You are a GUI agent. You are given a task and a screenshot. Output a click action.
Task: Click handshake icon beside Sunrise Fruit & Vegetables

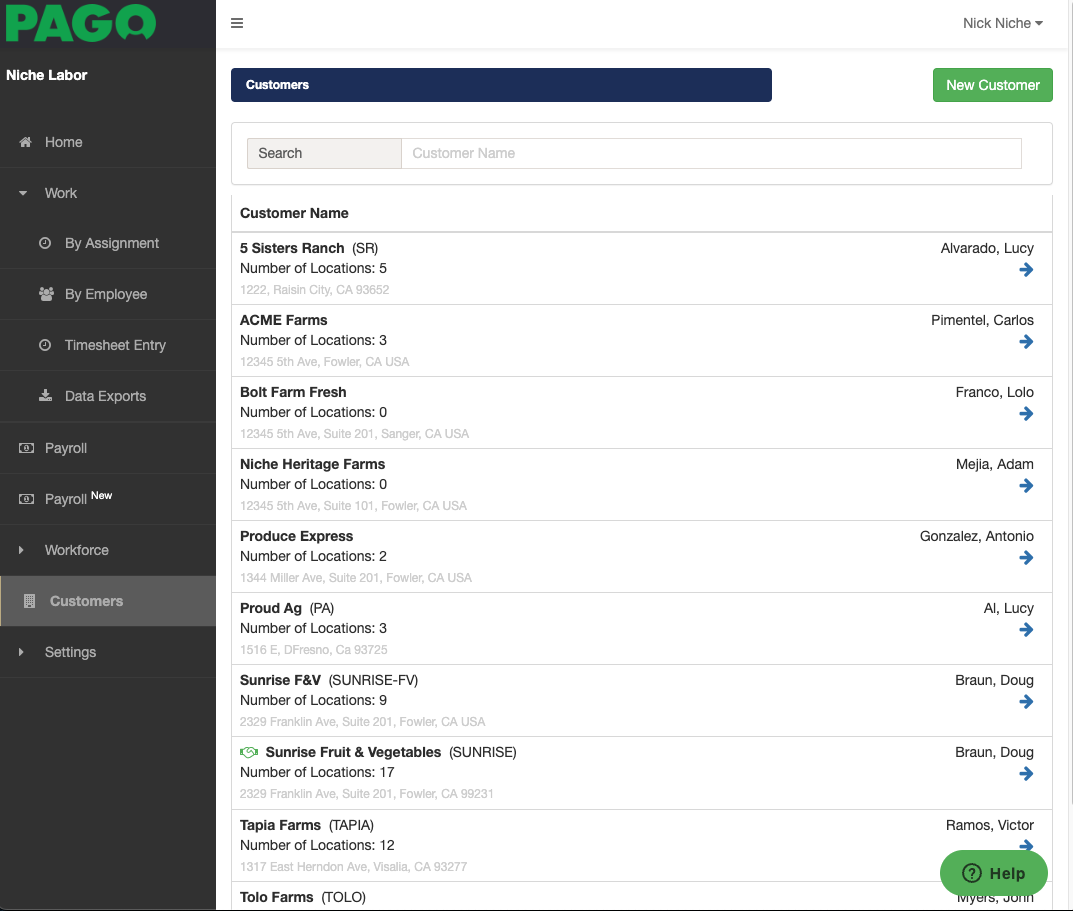(x=249, y=752)
